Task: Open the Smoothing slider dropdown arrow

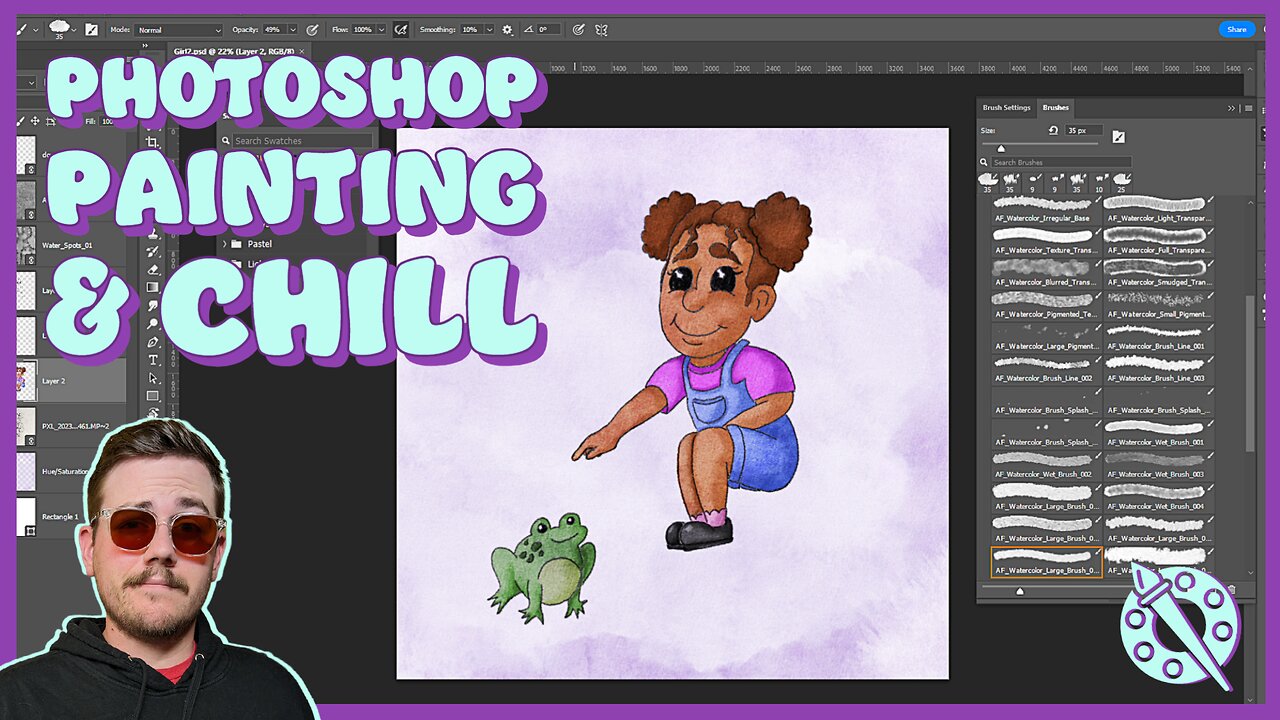Action: click(x=490, y=30)
